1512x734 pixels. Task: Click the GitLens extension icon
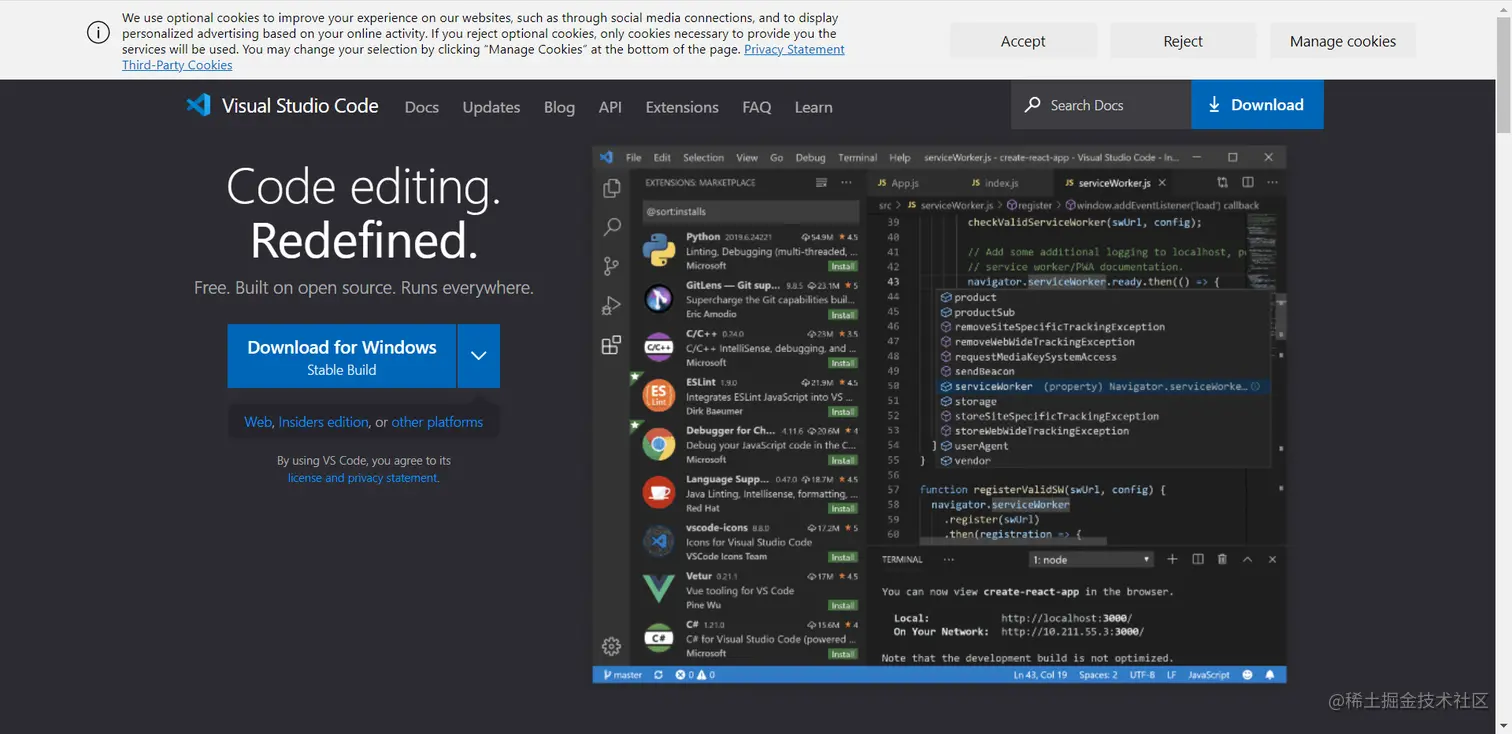point(658,299)
